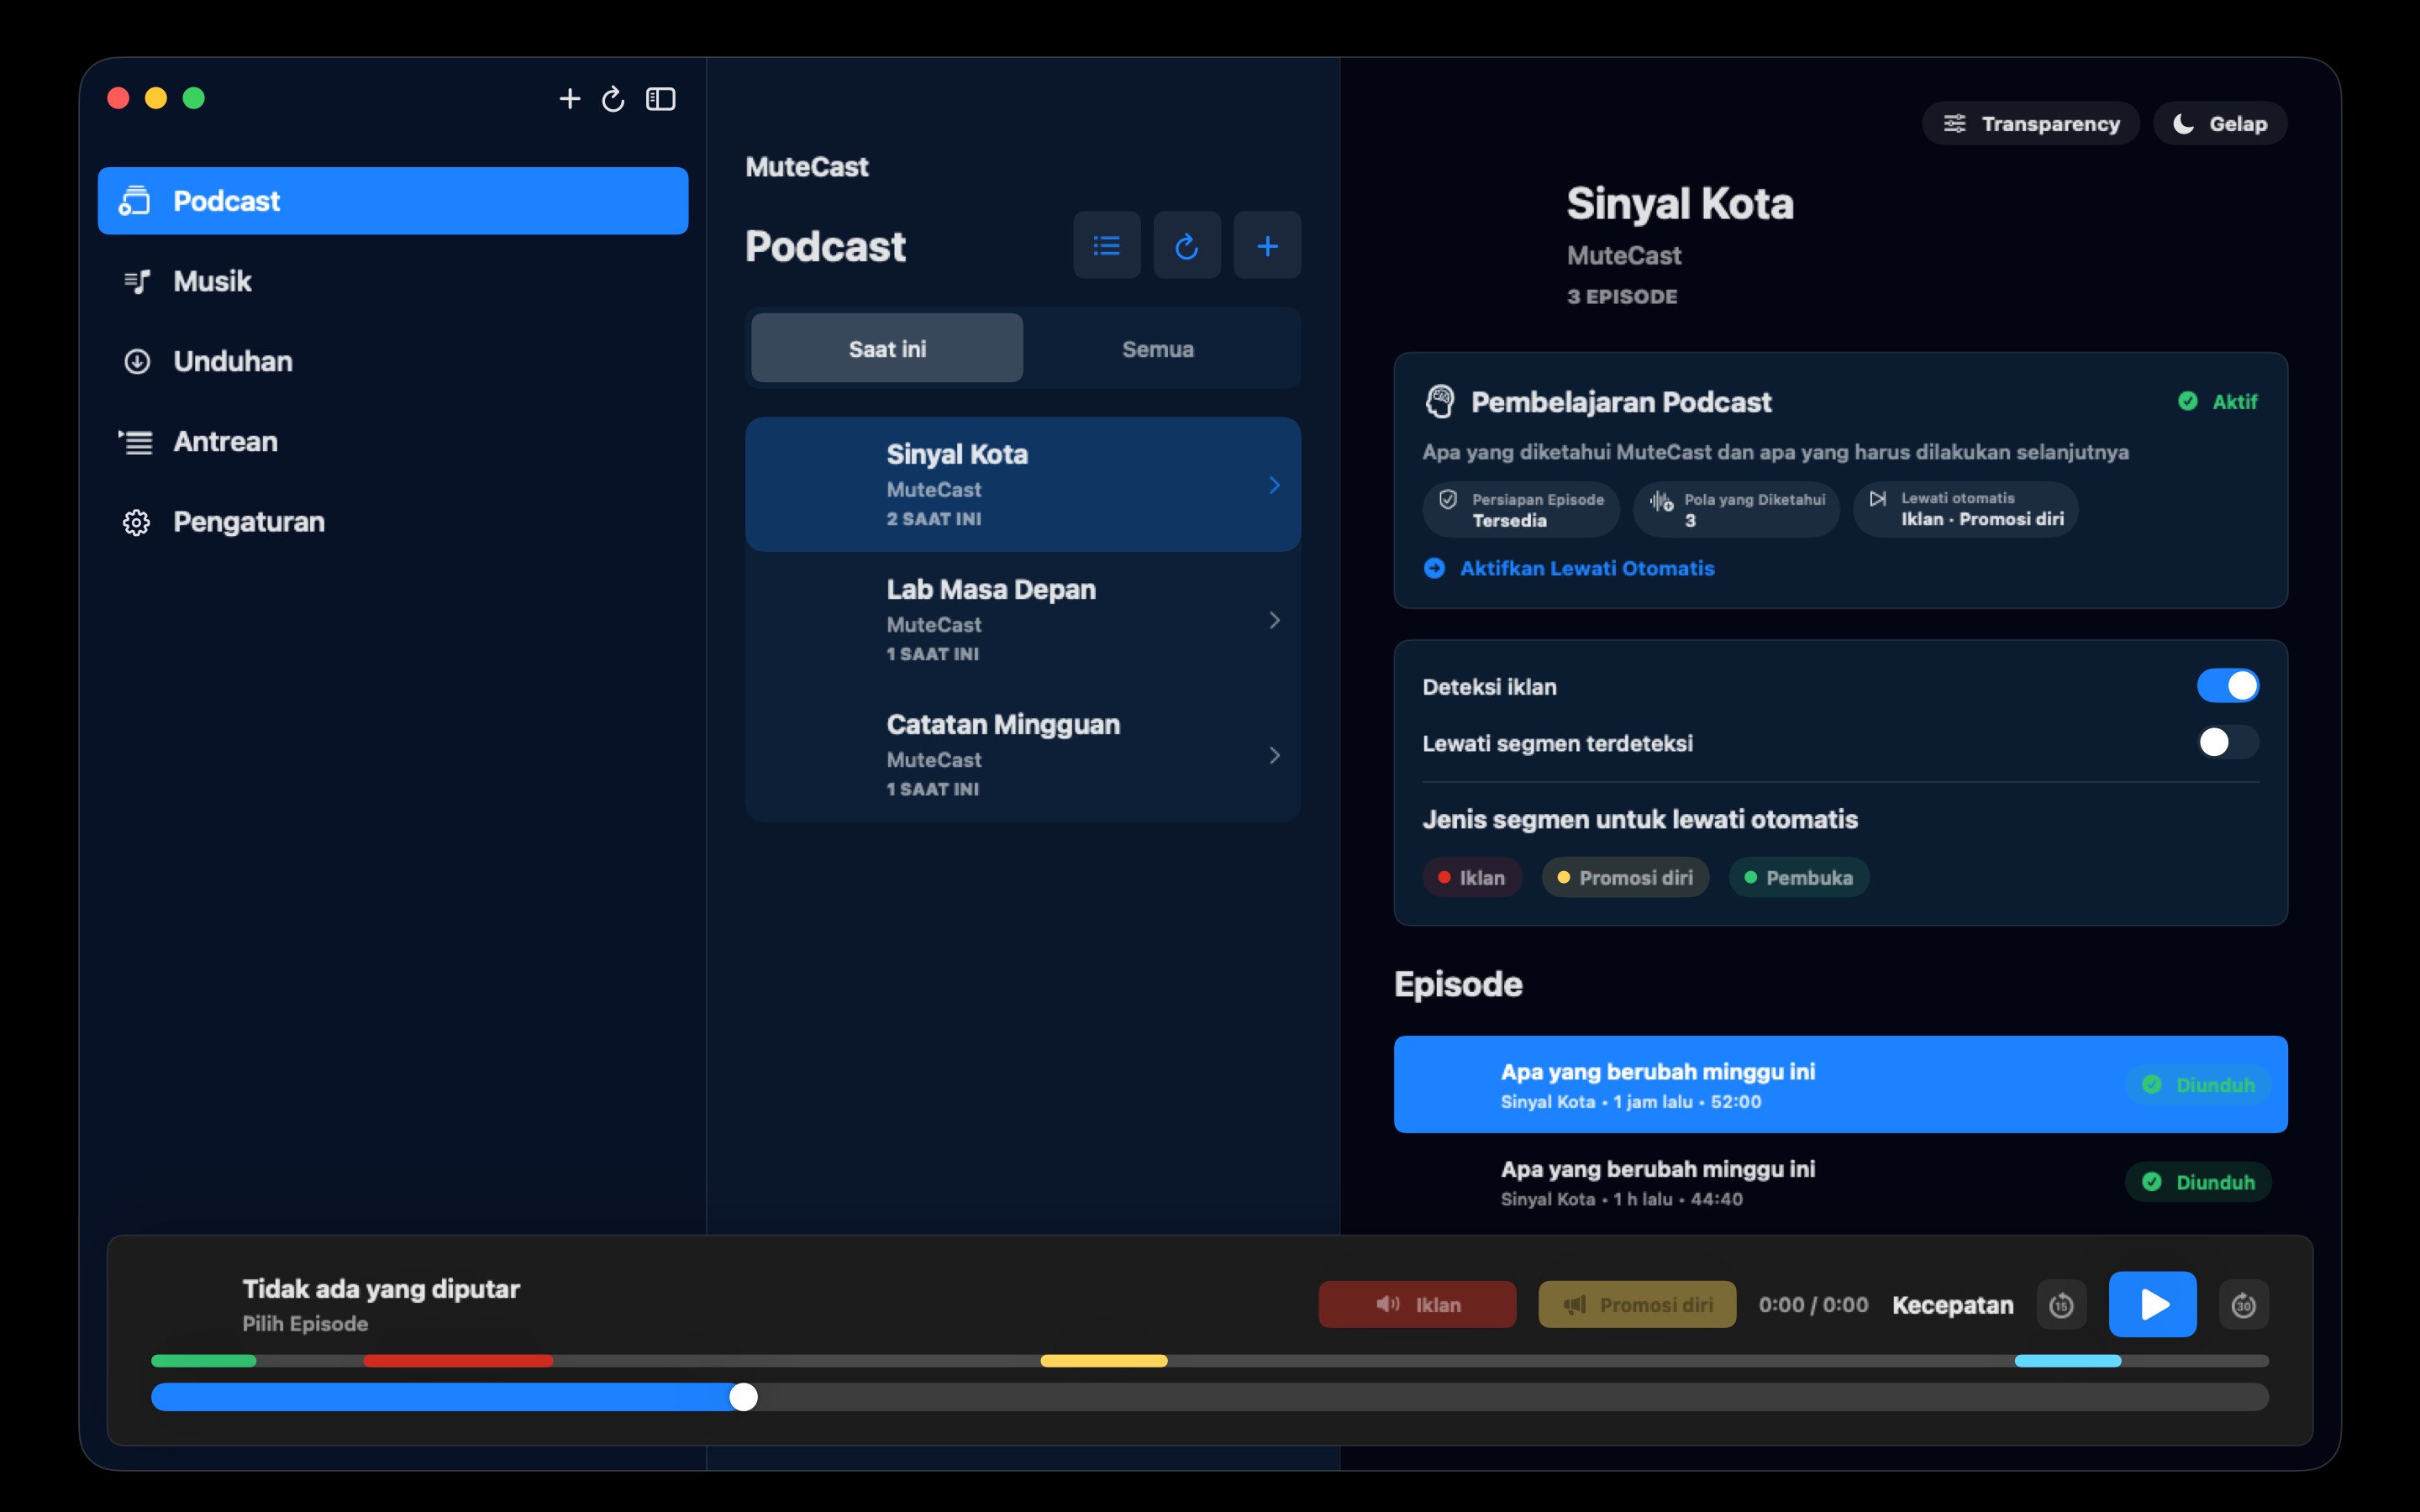
Task: Expand Catatan Mingguan row chevron
Action: 1274,755
